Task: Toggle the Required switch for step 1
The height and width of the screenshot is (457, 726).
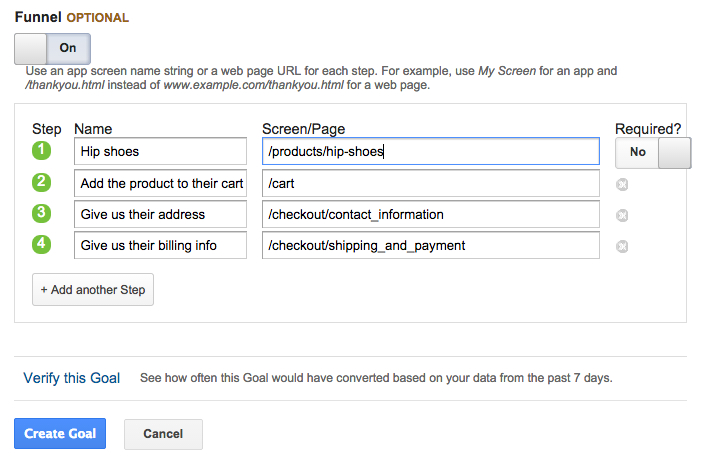Action: pyautogui.click(x=652, y=152)
